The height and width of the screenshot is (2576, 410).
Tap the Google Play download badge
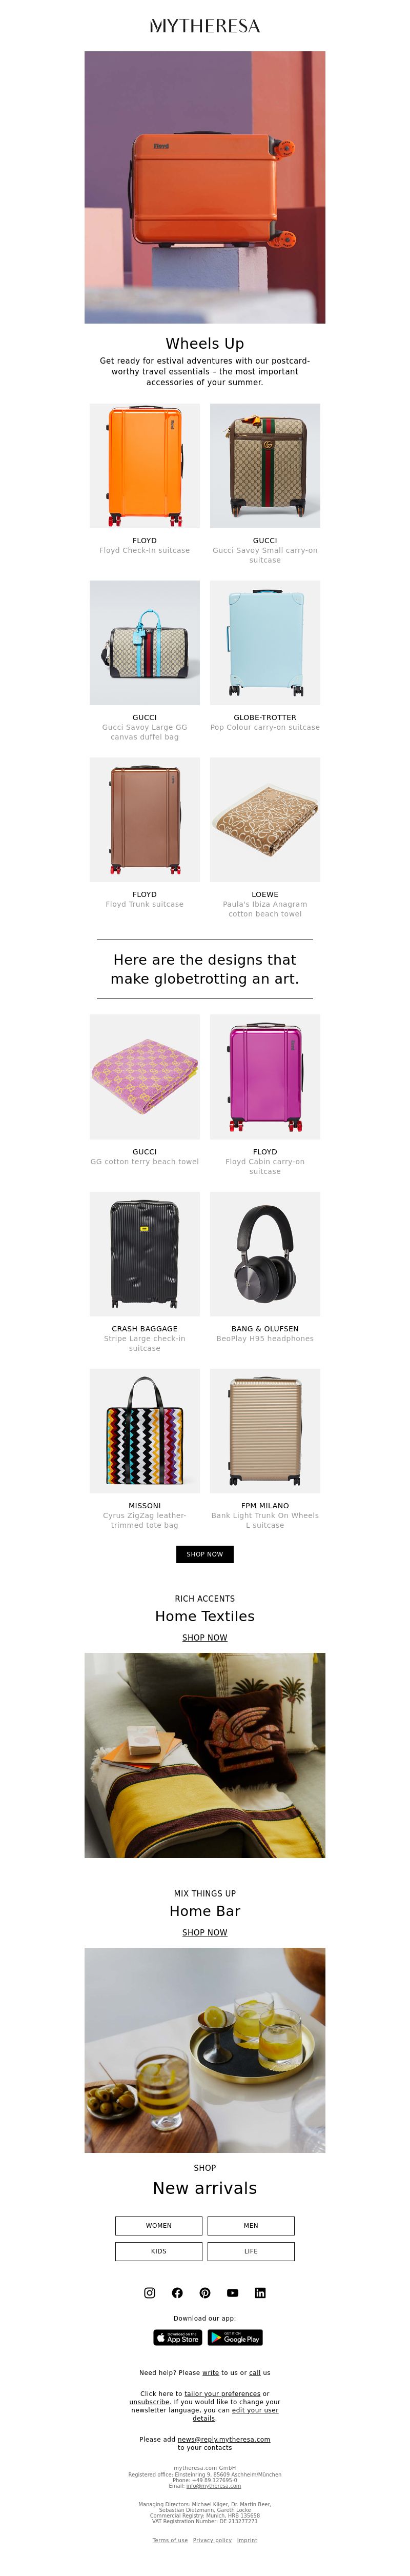click(x=236, y=2338)
